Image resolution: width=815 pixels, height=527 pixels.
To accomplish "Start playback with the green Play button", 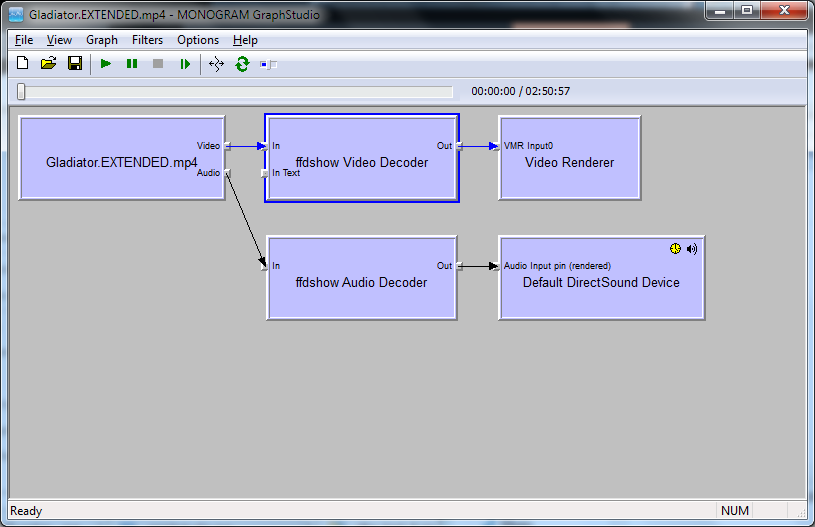I will [x=106, y=64].
